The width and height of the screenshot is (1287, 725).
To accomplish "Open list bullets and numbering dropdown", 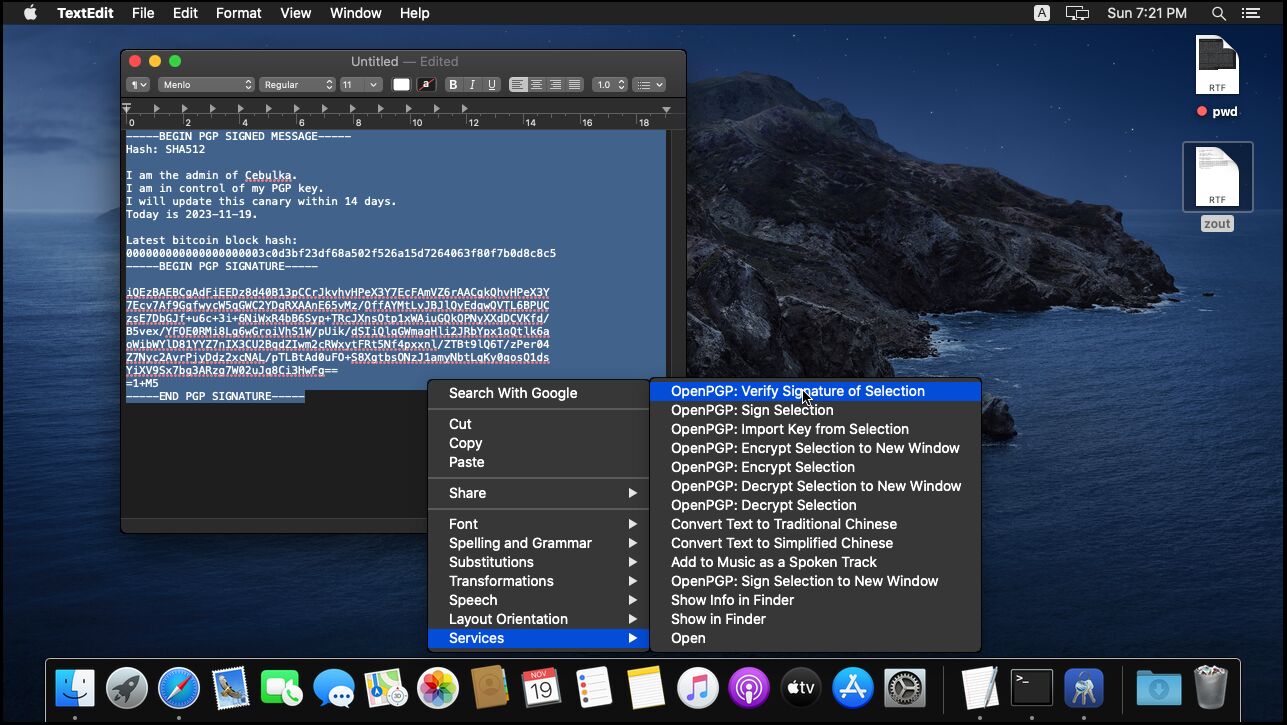I will pos(649,85).
